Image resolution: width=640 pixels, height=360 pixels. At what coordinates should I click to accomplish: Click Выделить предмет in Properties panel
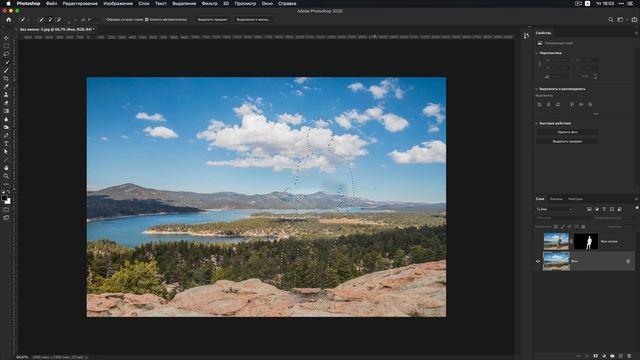click(567, 142)
